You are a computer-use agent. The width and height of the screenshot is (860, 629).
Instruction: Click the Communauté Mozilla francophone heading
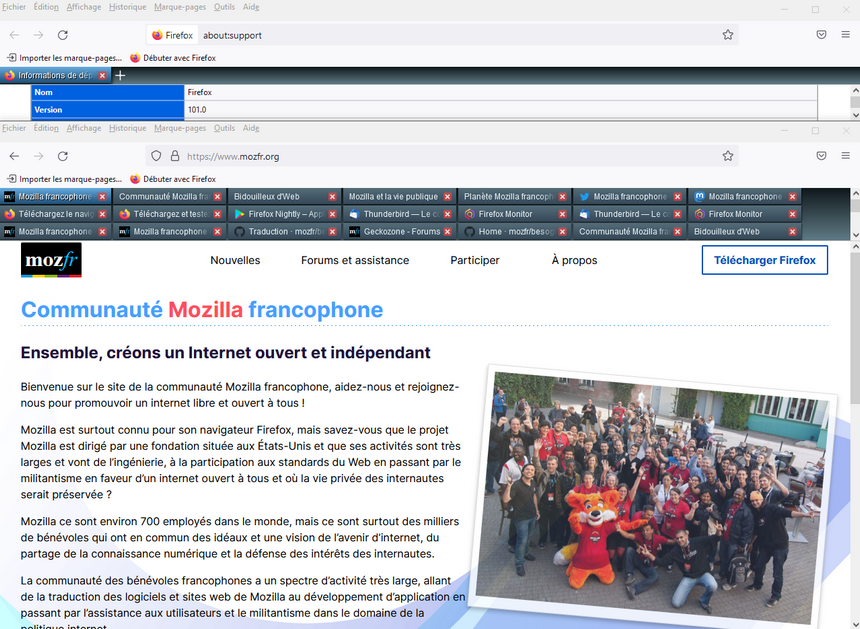pyautogui.click(x=202, y=310)
